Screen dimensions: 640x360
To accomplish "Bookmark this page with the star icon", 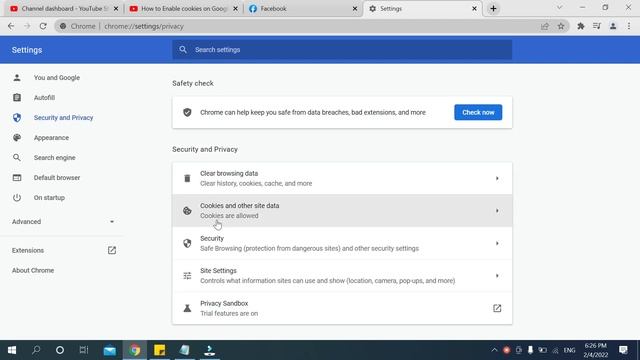I will coord(561,26).
